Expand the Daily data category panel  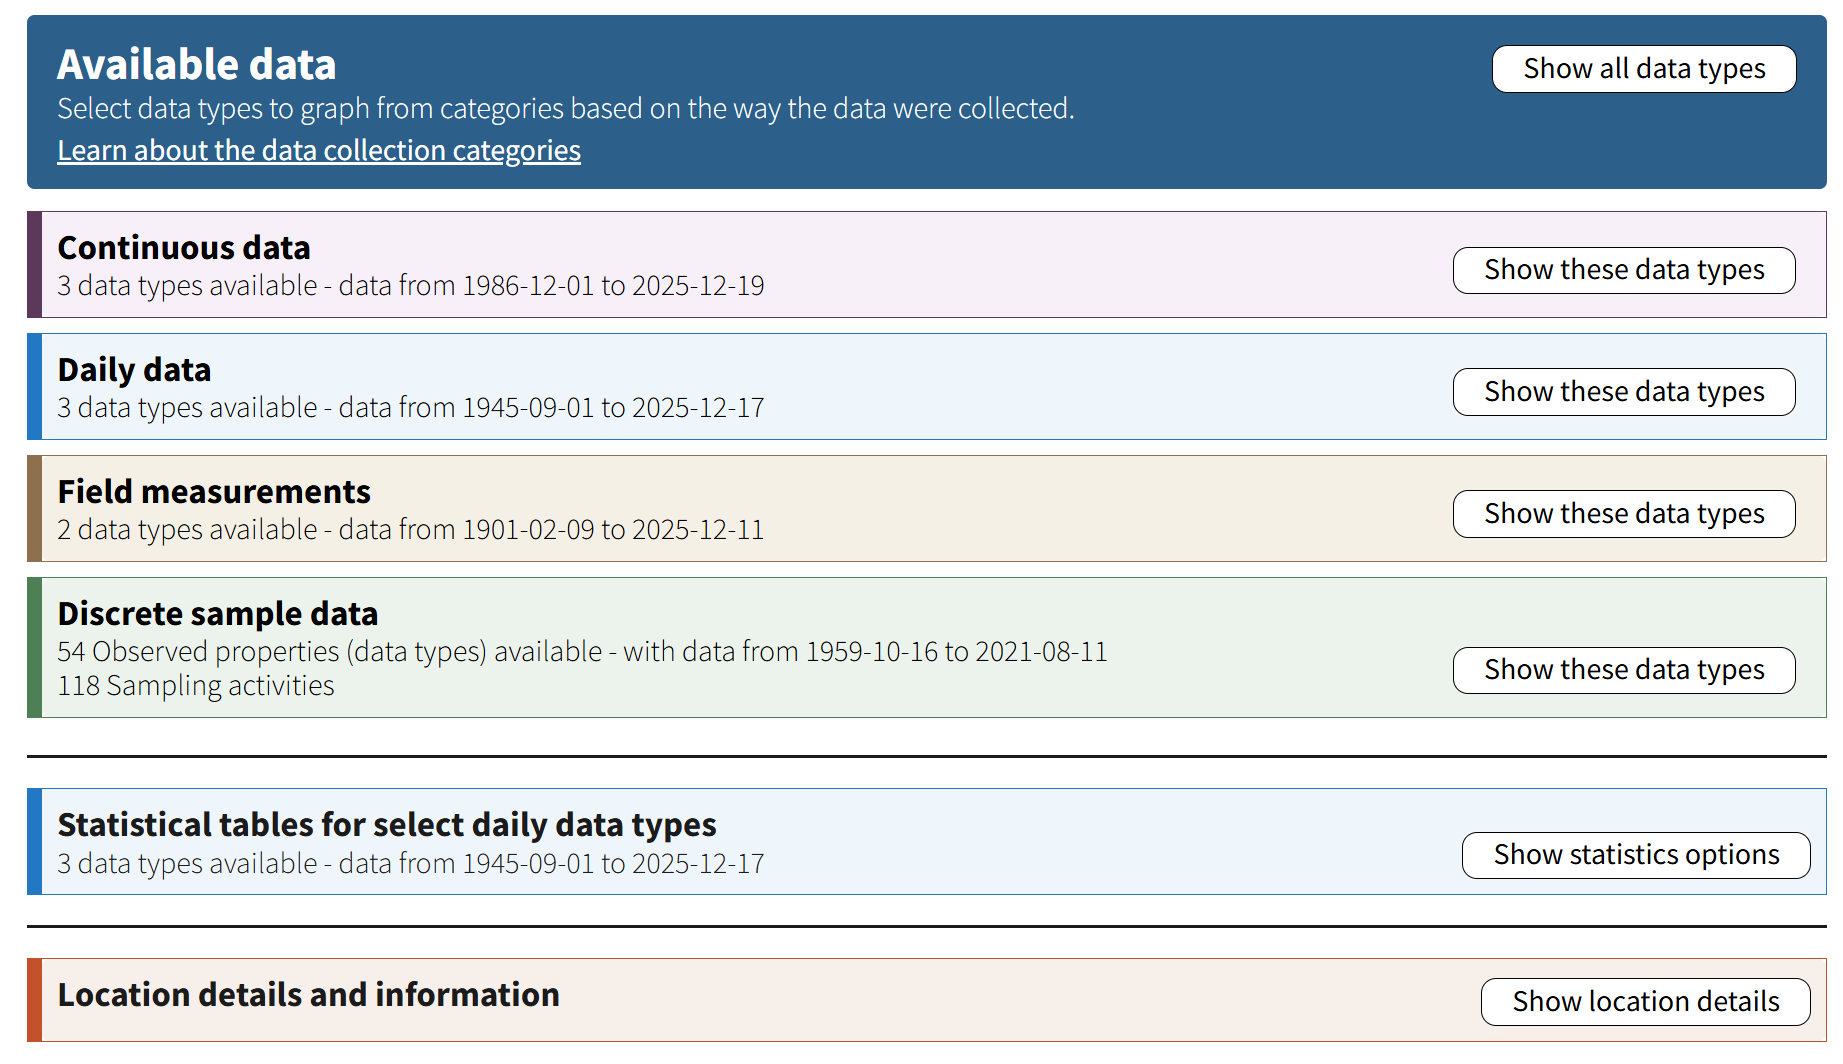(134, 369)
